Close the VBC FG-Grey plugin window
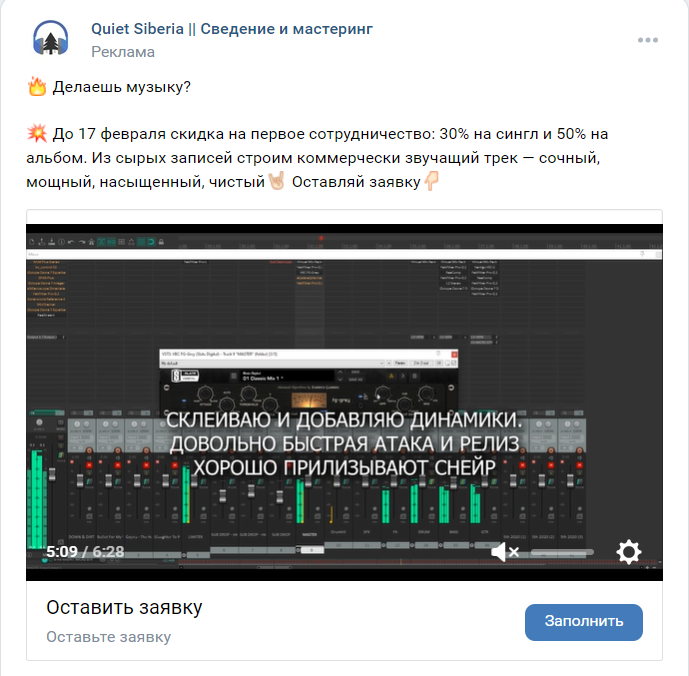This screenshot has height=676, width=689. coord(454,354)
